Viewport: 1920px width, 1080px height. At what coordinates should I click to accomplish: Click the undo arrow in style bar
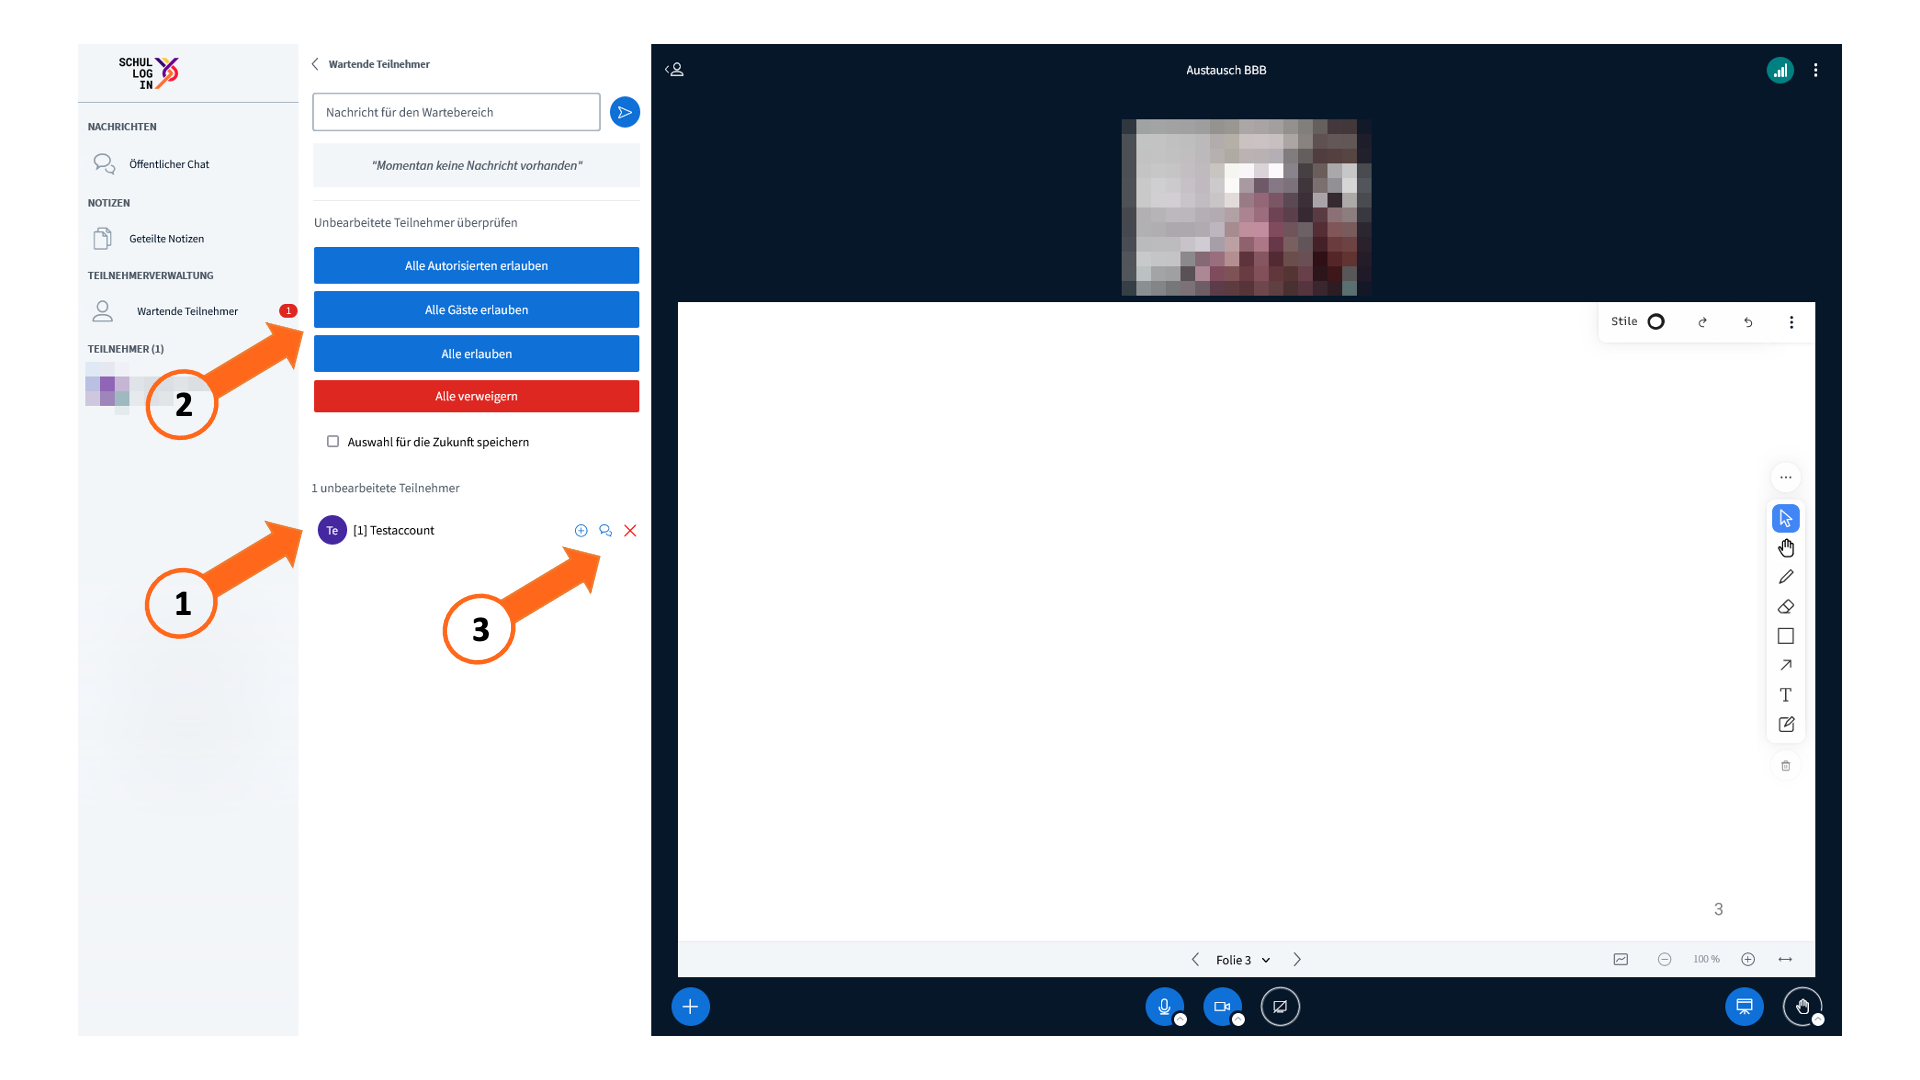click(1748, 322)
